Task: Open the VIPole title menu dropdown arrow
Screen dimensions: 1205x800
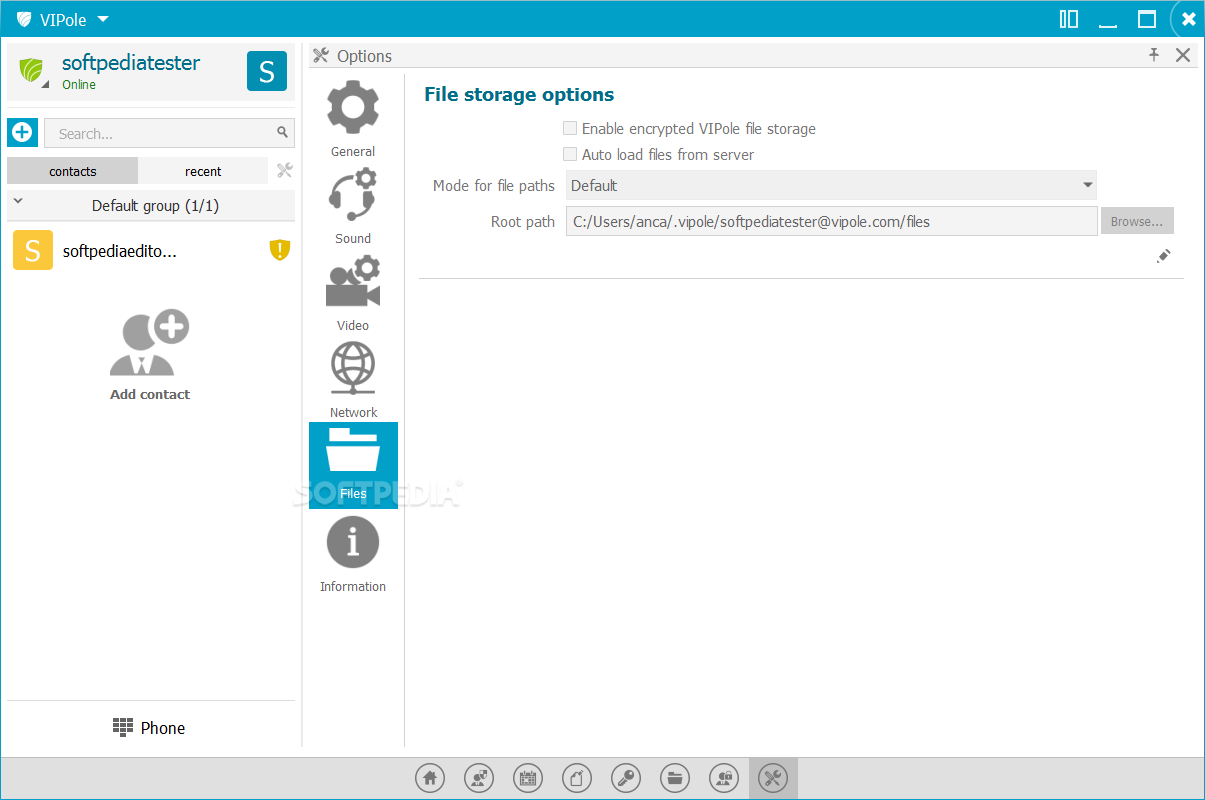Action: [x=103, y=19]
